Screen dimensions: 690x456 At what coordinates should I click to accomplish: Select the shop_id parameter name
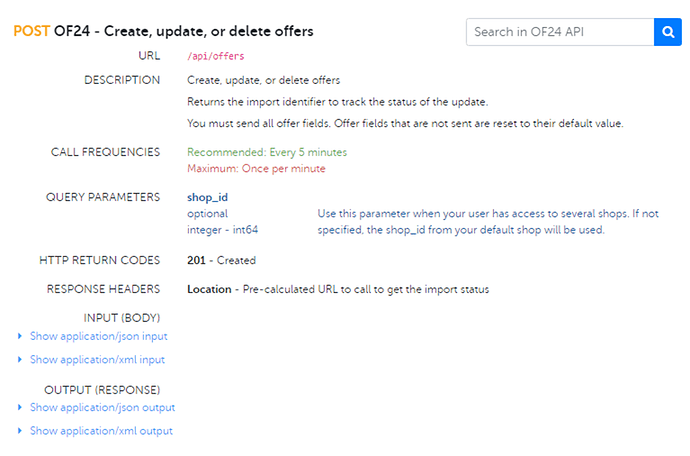pyautogui.click(x=207, y=197)
